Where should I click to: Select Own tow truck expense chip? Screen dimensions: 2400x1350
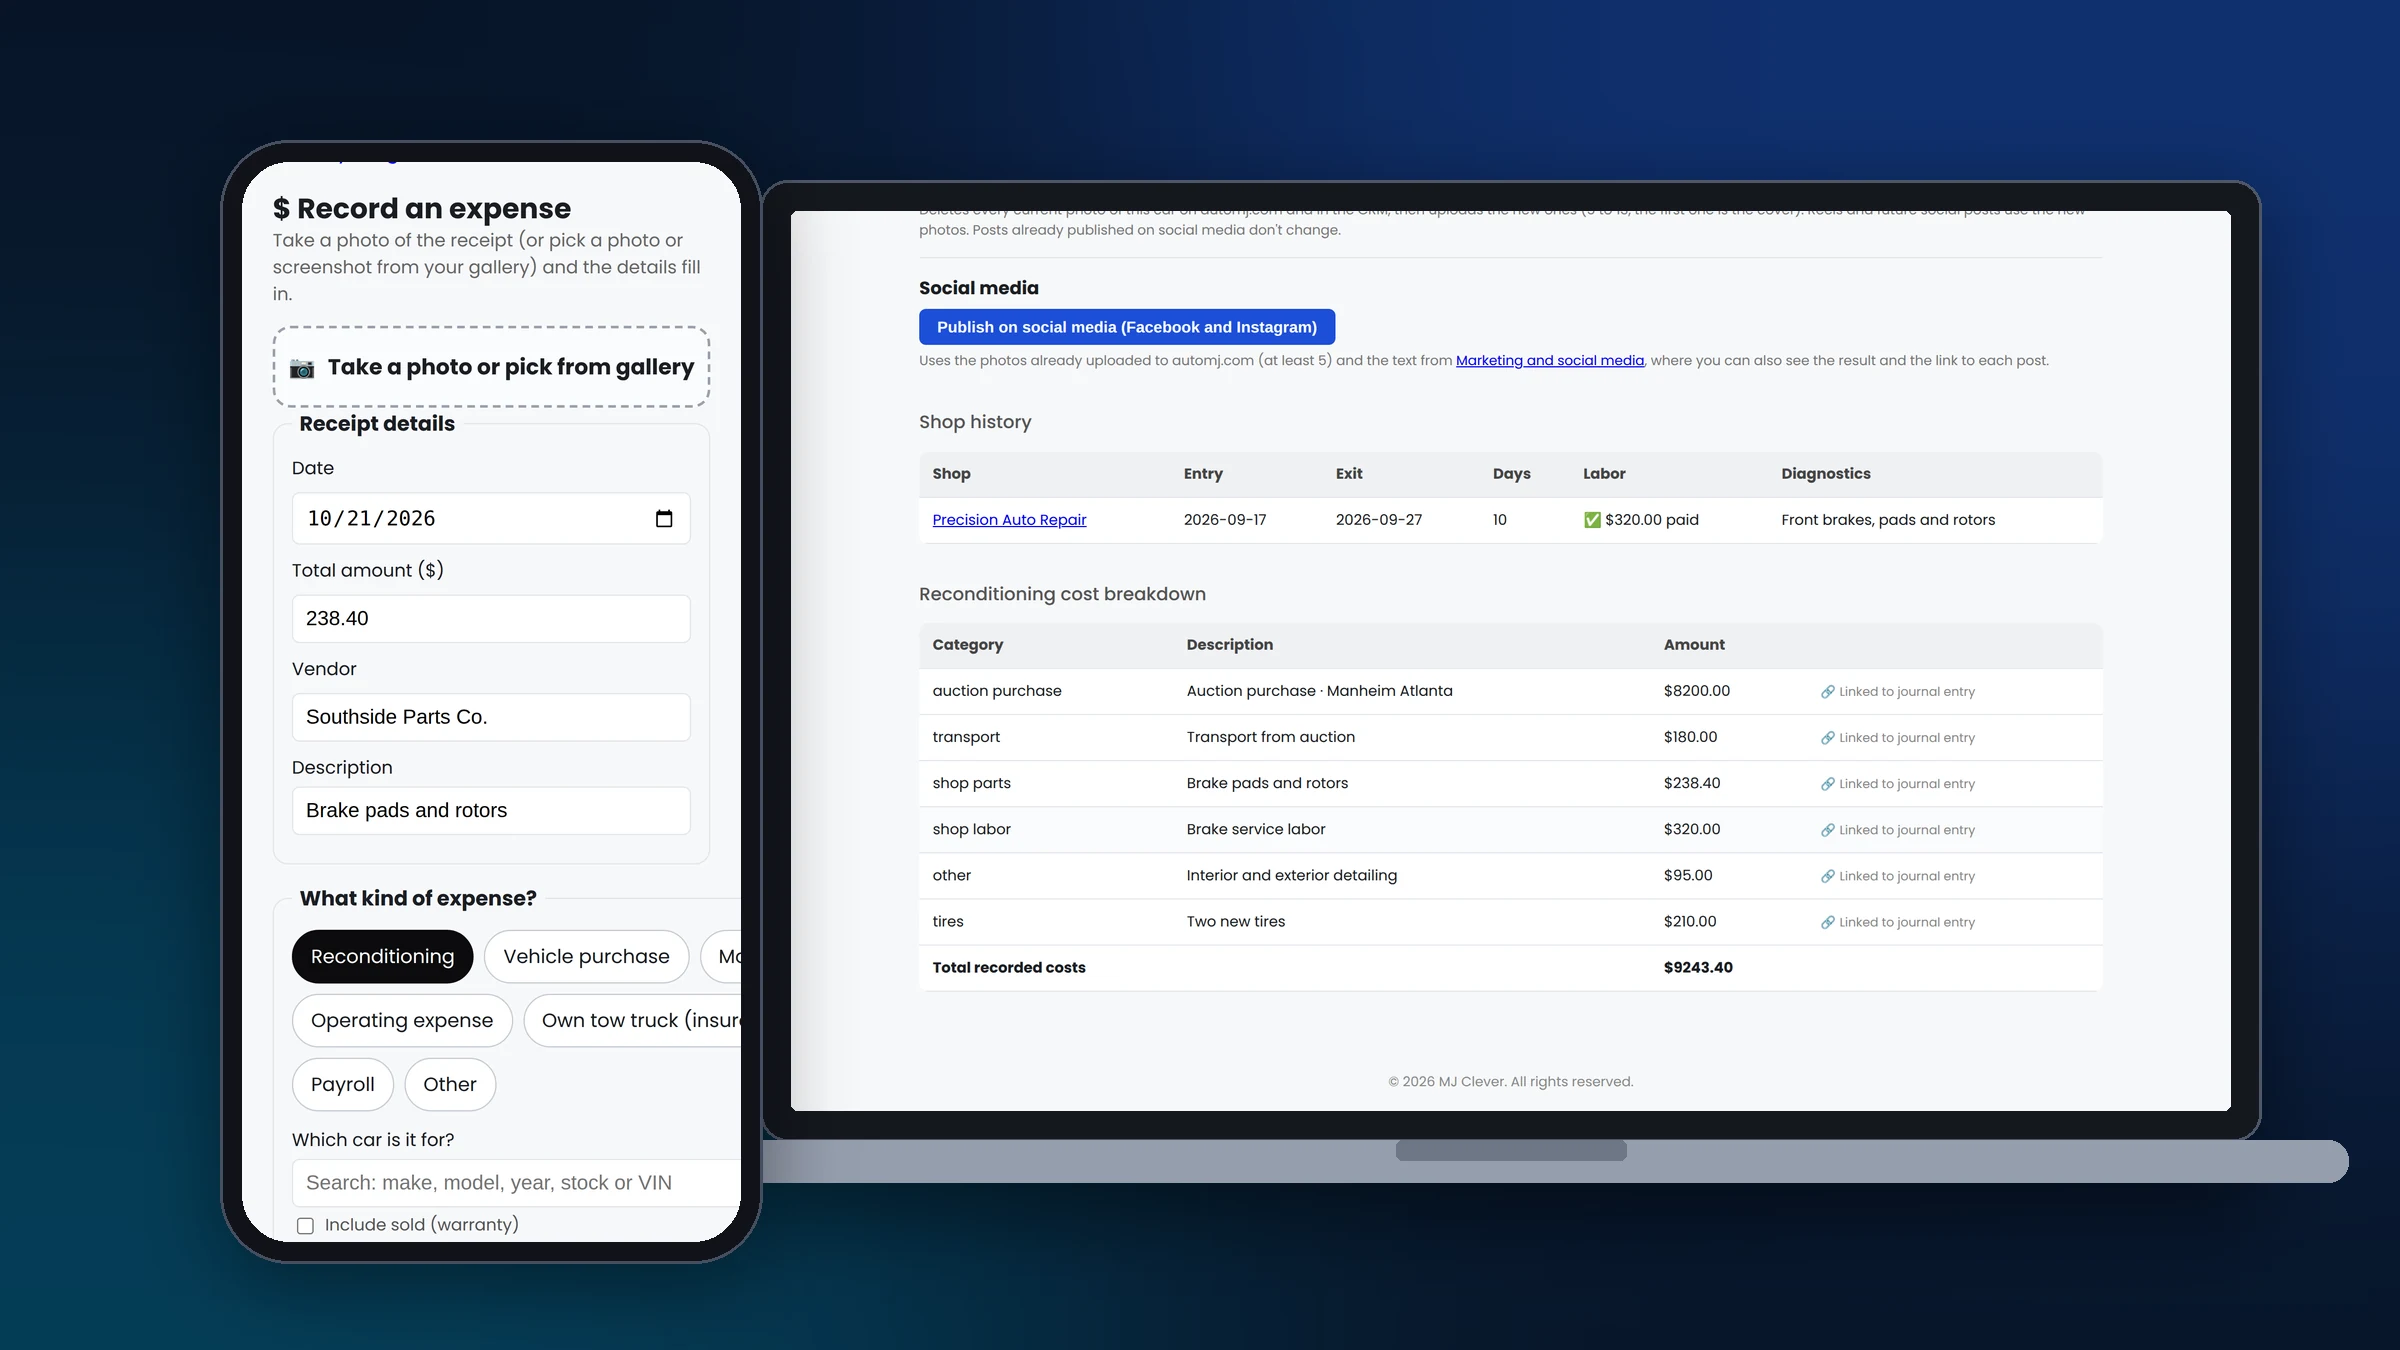coord(632,1020)
